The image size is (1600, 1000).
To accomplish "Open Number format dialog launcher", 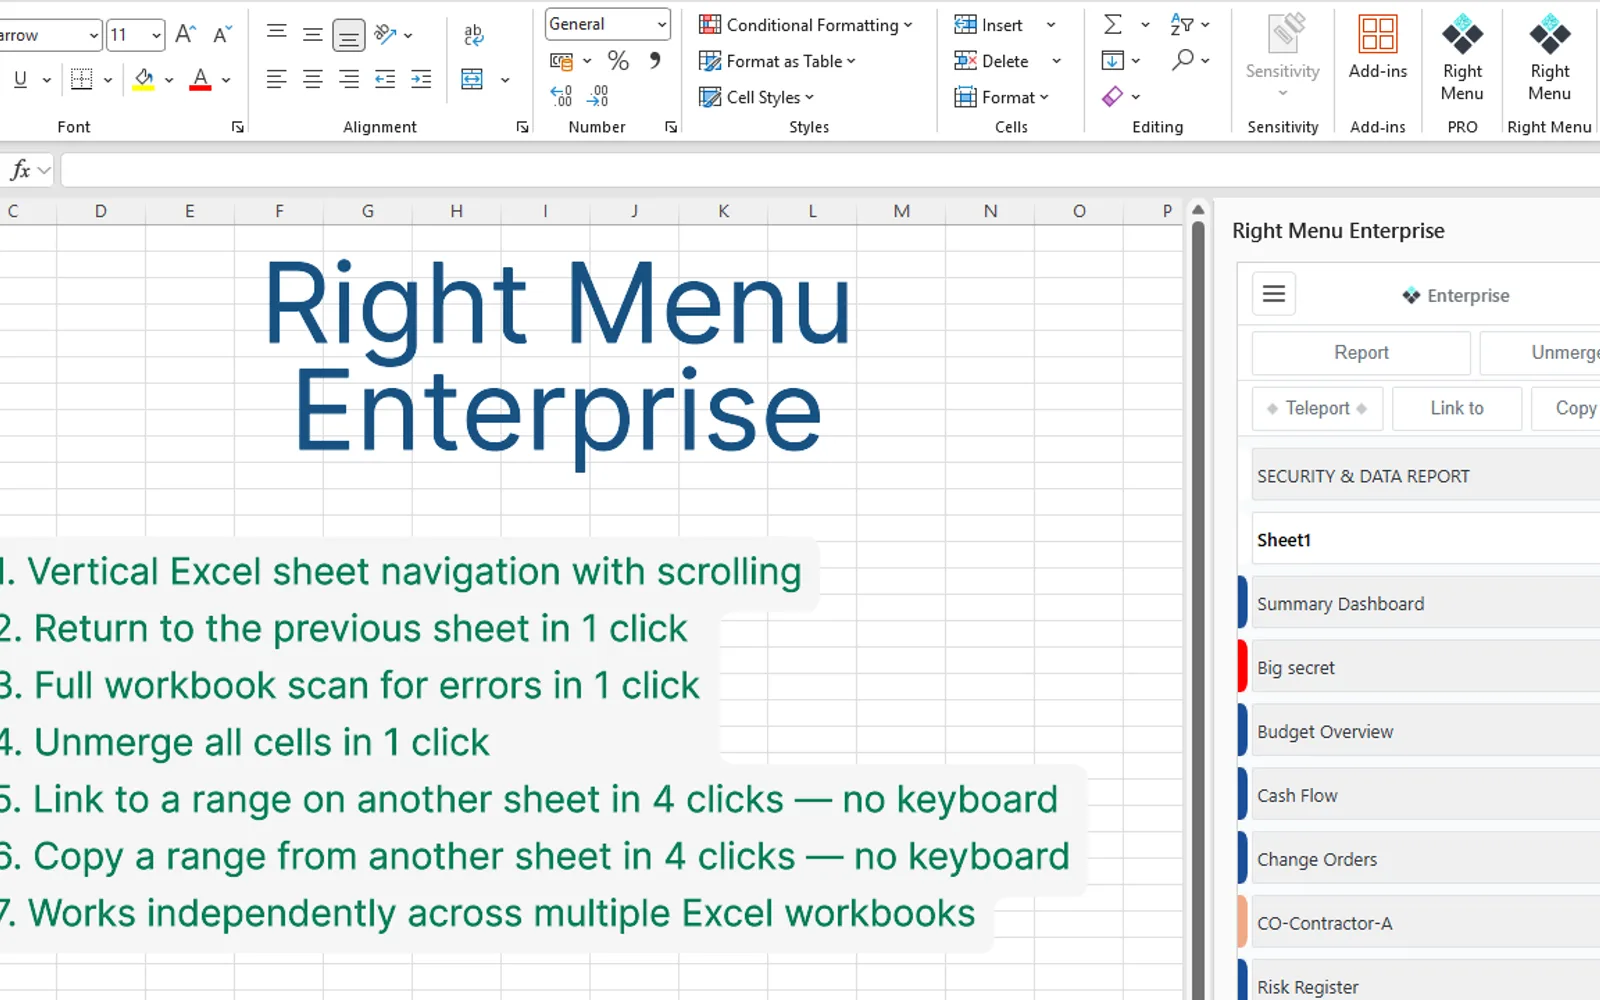I will pos(671,127).
